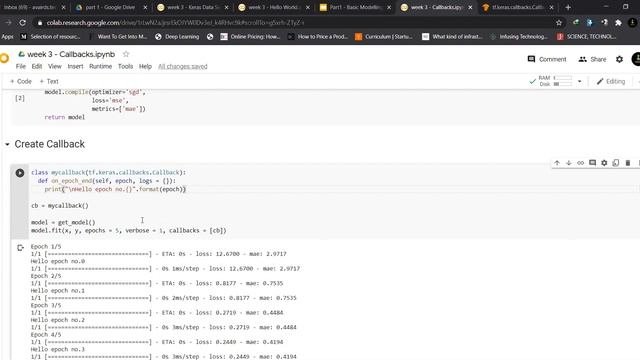
Task: Open the File menu
Action: click(21, 67)
